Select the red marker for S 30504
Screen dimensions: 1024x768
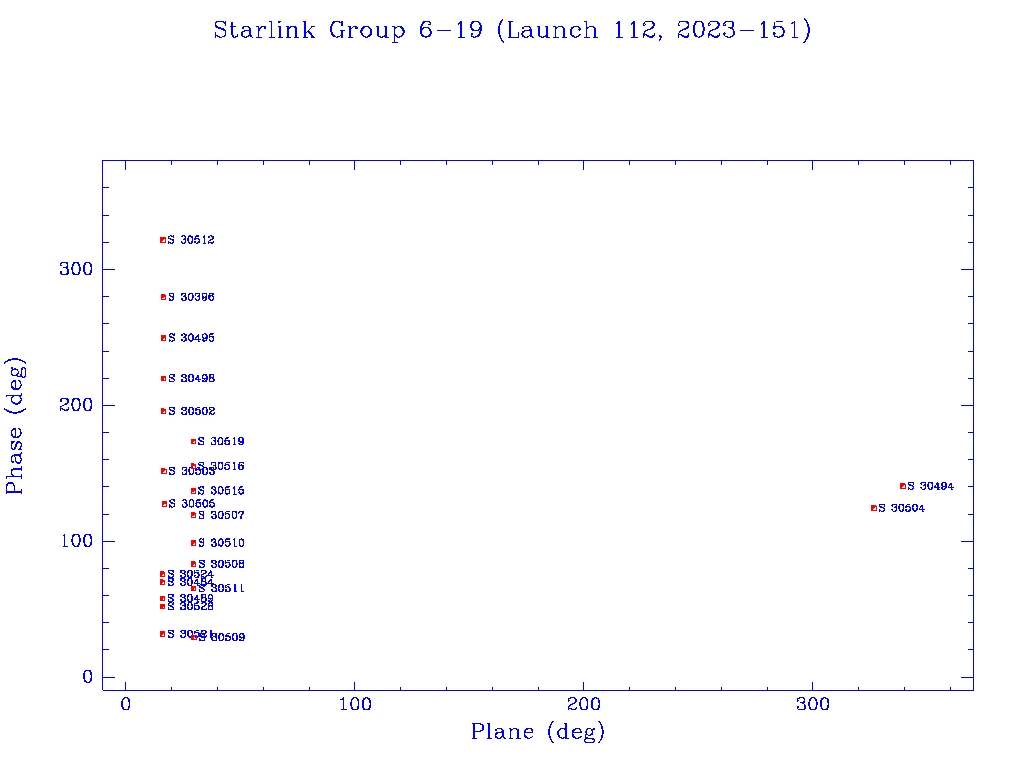tap(874, 508)
